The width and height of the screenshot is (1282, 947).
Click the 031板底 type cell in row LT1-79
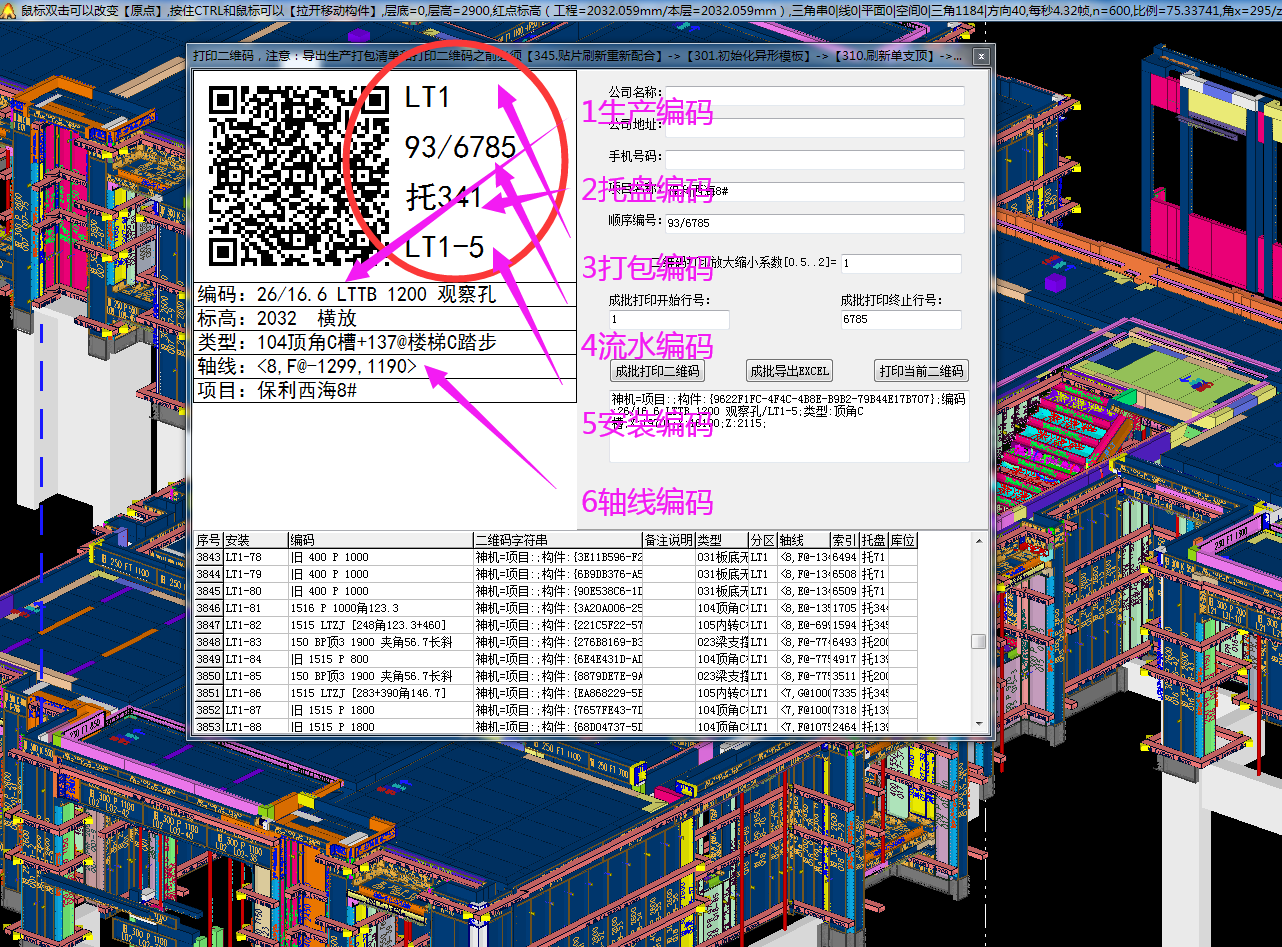coord(721,574)
